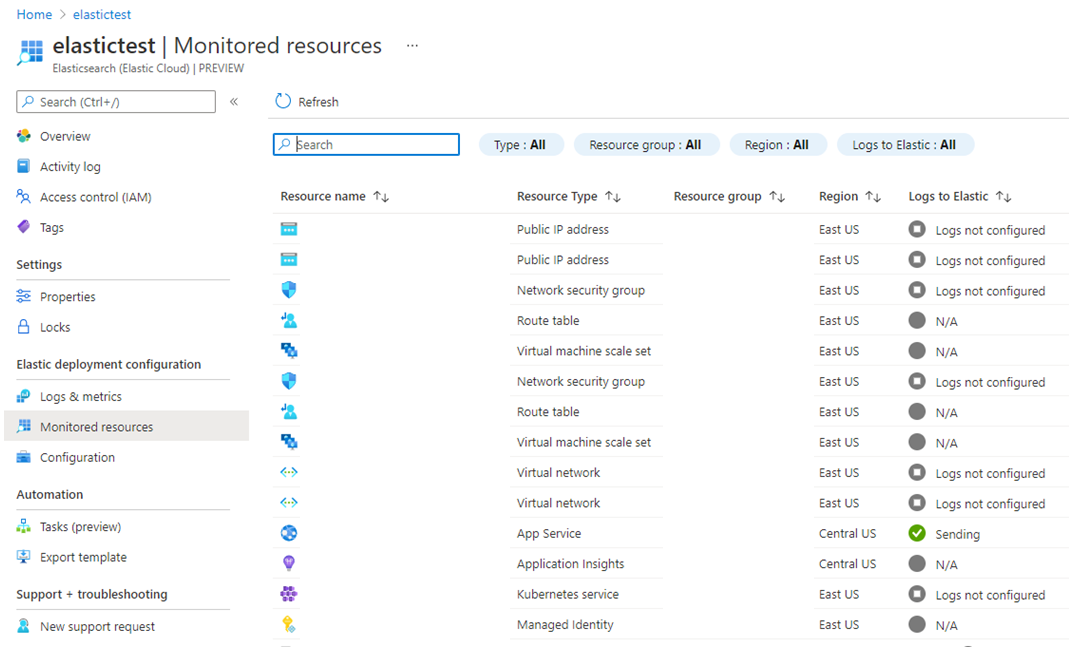The height and width of the screenshot is (647, 1069).
Task: Click the elastictest resource icon in header
Action: pos(30,52)
